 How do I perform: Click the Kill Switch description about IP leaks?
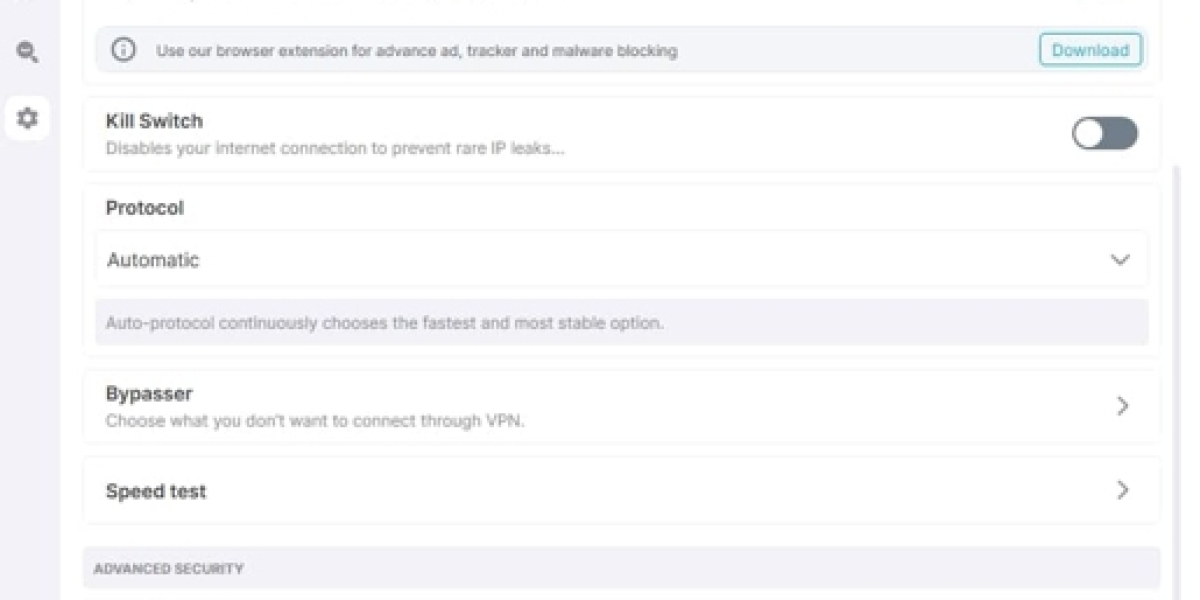click(x=335, y=149)
